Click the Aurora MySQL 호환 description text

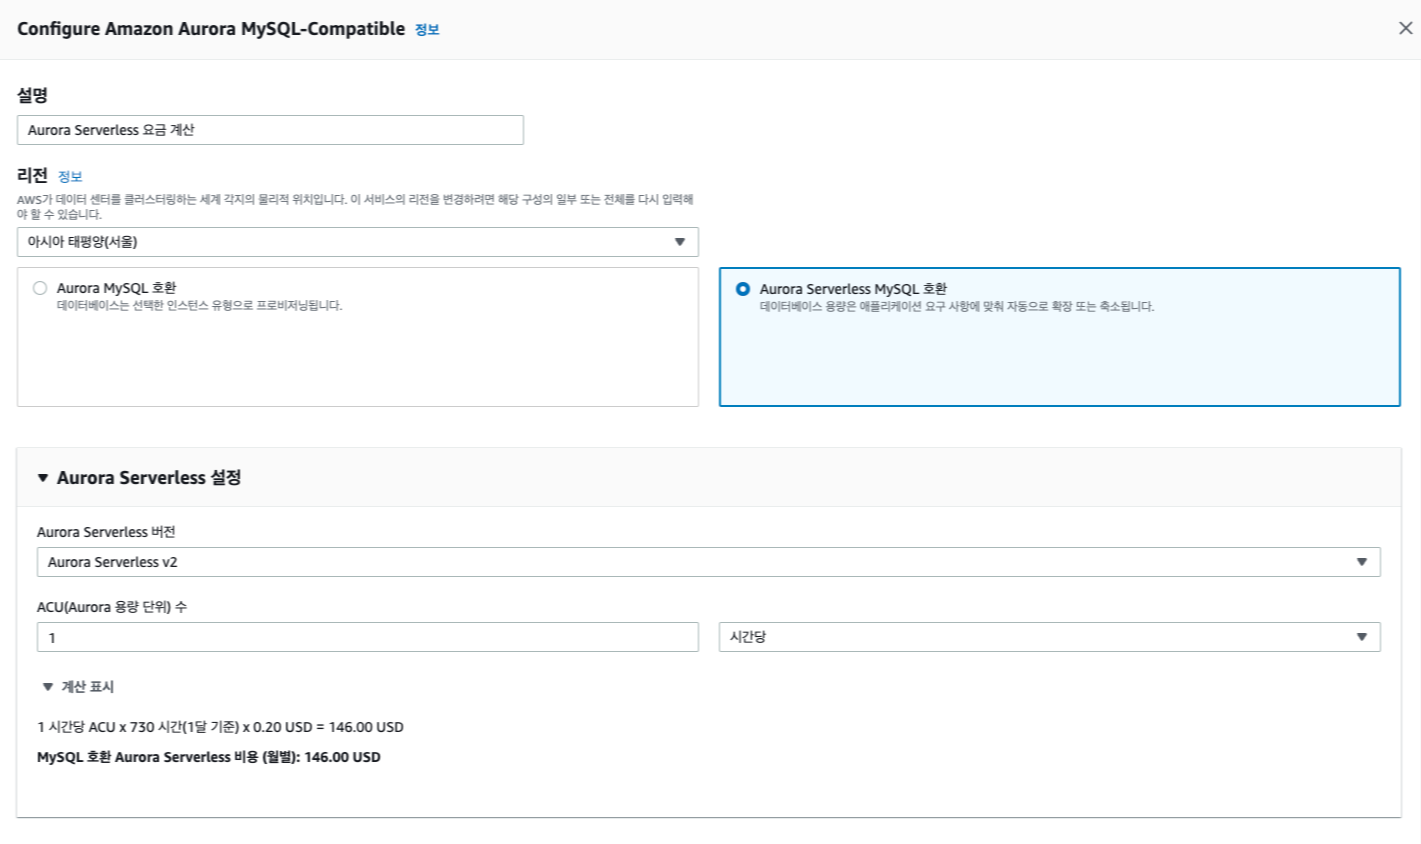click(199, 306)
